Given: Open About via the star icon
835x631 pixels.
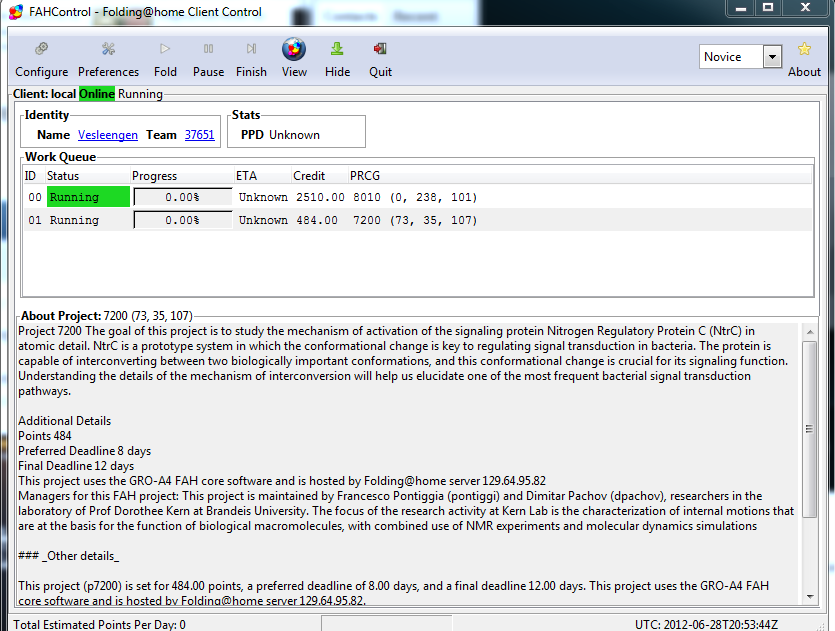Looking at the screenshot, I should (804, 50).
